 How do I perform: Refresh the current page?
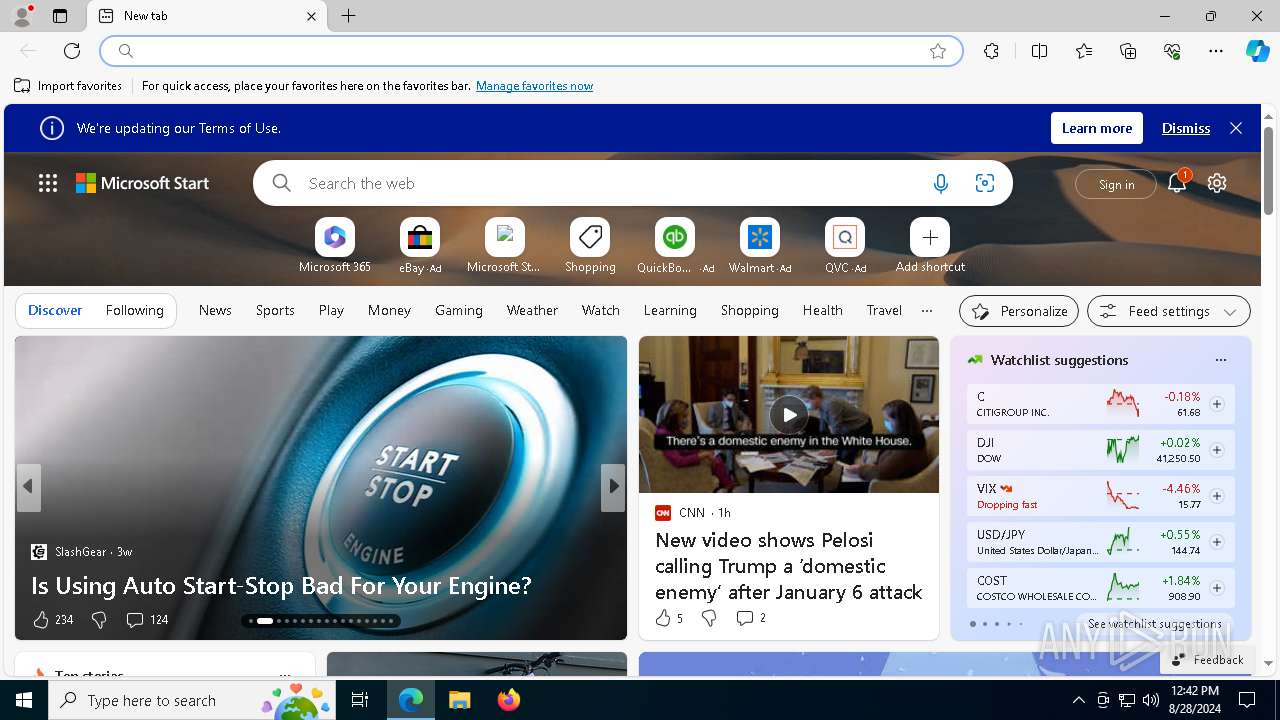[x=72, y=51]
